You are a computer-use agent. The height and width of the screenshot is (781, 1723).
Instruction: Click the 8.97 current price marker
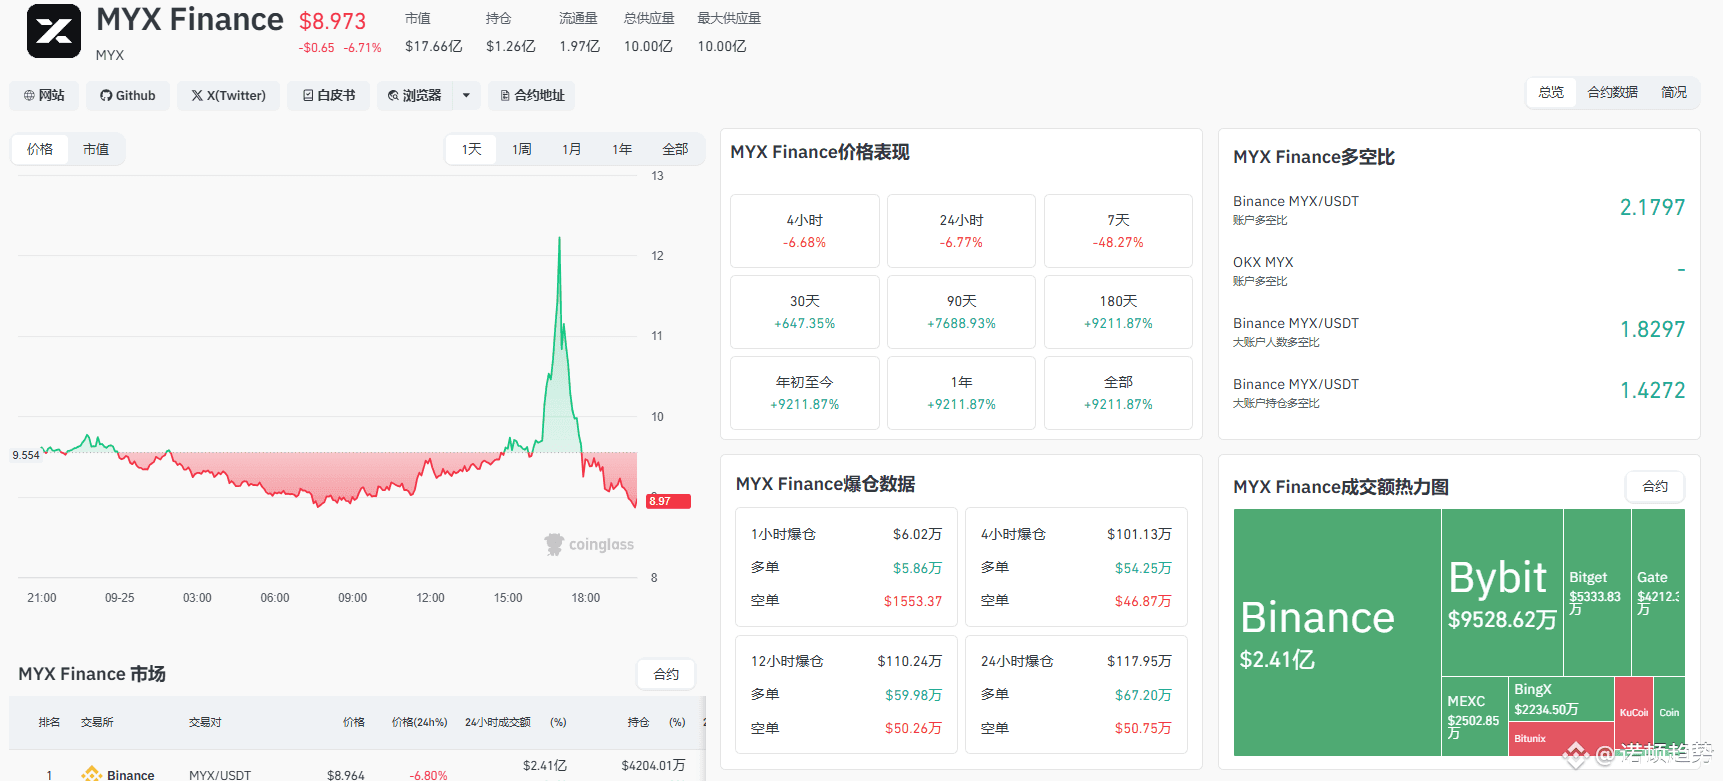point(669,501)
